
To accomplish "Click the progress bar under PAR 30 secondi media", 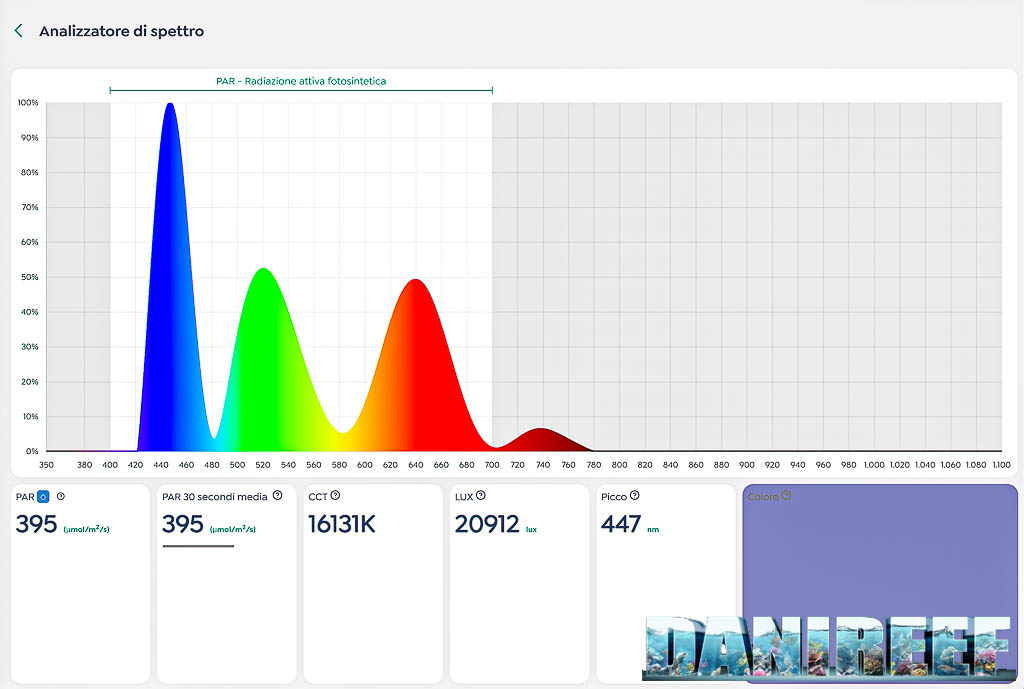I will 198,546.
